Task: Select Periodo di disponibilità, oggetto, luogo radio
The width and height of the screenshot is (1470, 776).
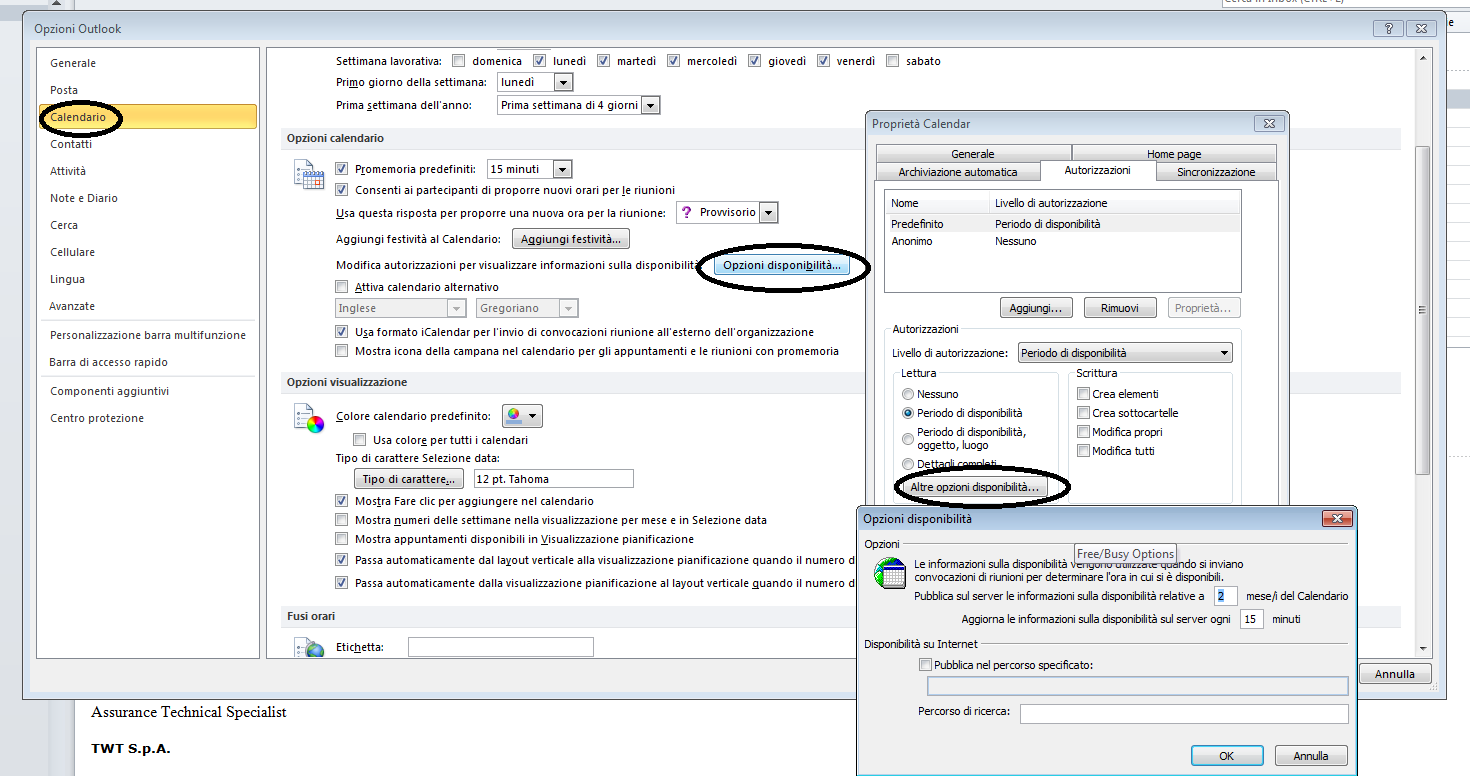Action: click(x=908, y=439)
